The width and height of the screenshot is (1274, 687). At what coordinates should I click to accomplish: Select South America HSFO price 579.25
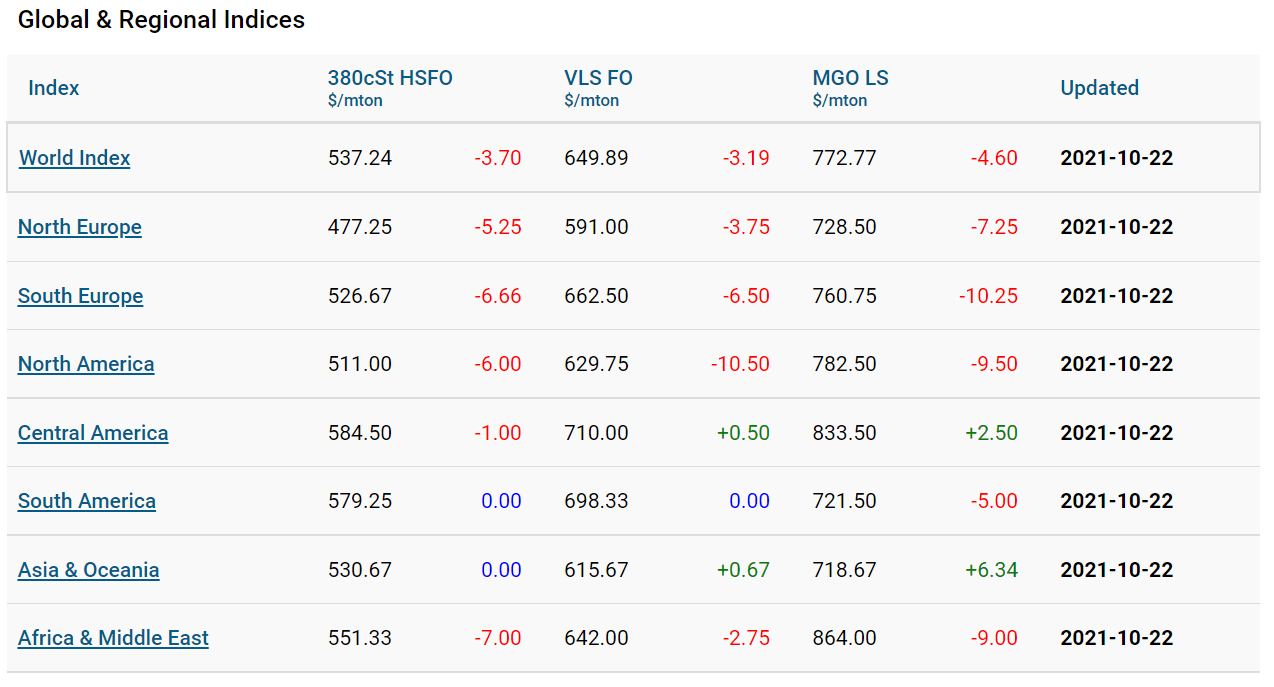coord(360,501)
